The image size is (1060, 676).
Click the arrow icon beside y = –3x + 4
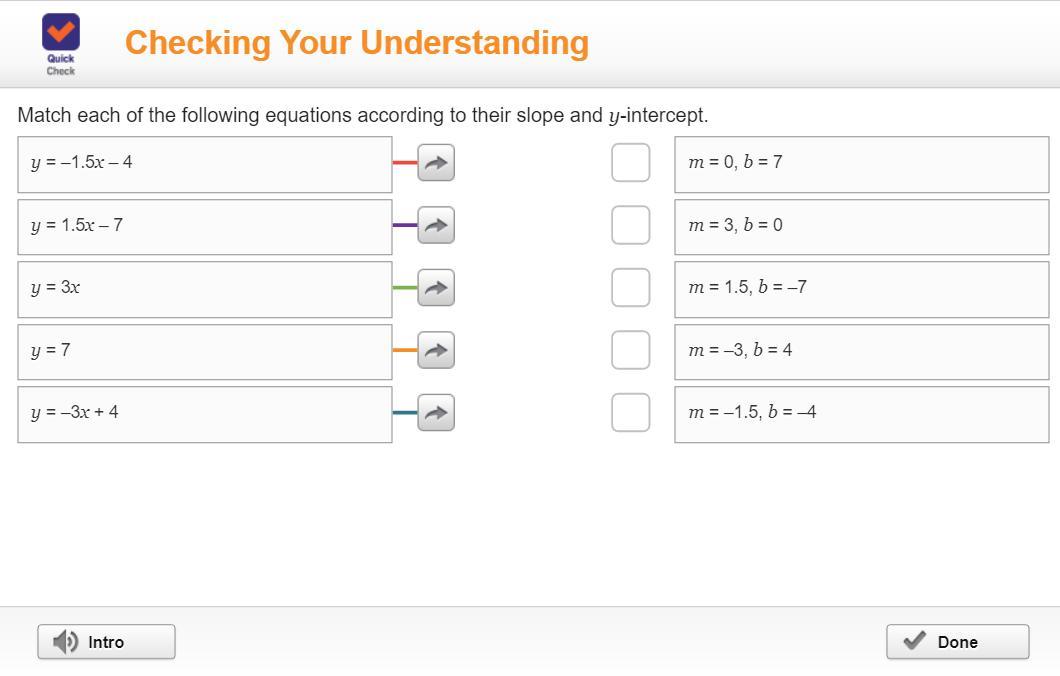click(436, 412)
